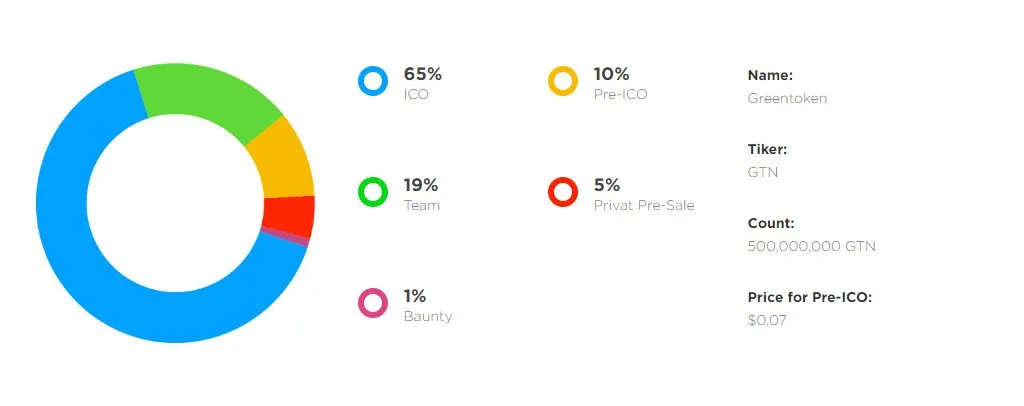
Task: Click the GTN ticker value
Action: pos(763,173)
